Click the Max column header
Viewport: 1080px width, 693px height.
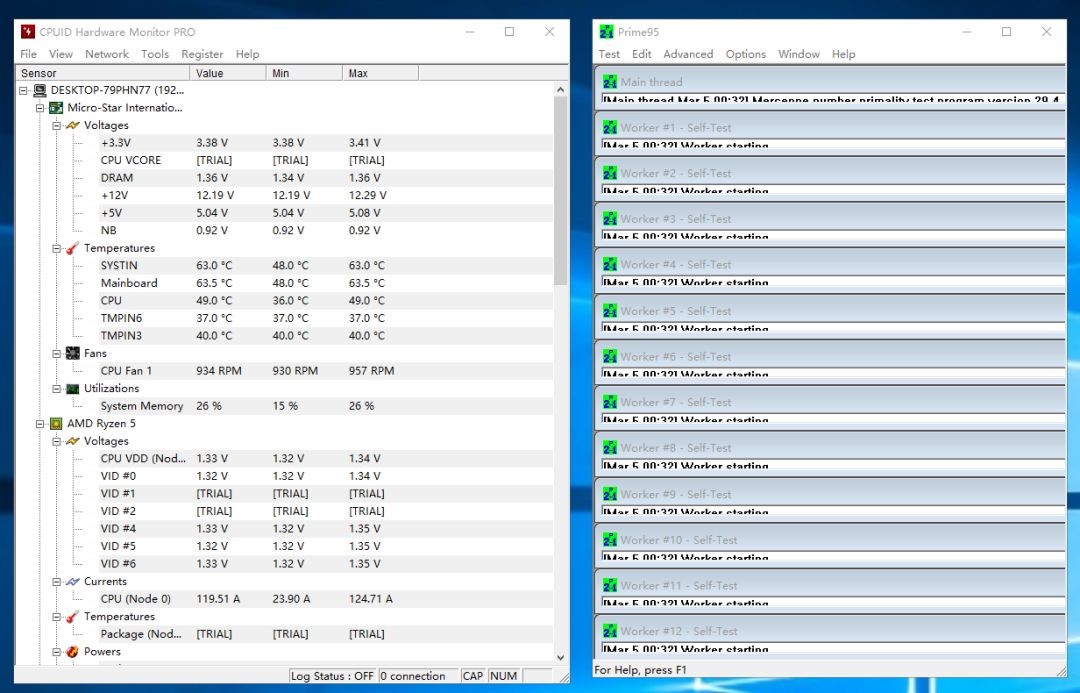pyautogui.click(x=378, y=73)
